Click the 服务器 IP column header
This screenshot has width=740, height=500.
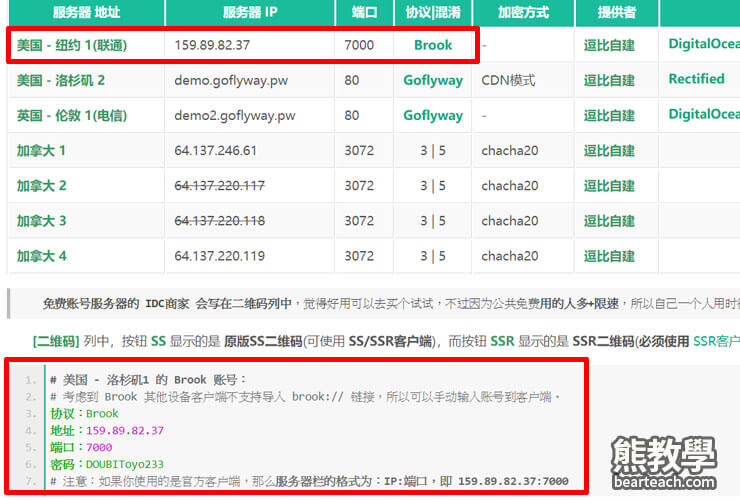click(x=250, y=13)
